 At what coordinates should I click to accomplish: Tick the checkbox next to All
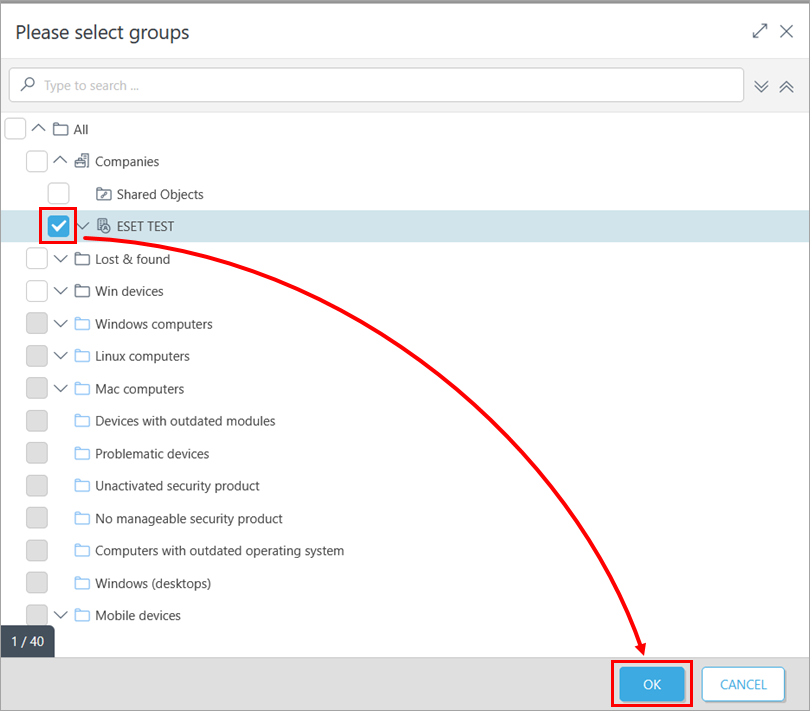15,129
